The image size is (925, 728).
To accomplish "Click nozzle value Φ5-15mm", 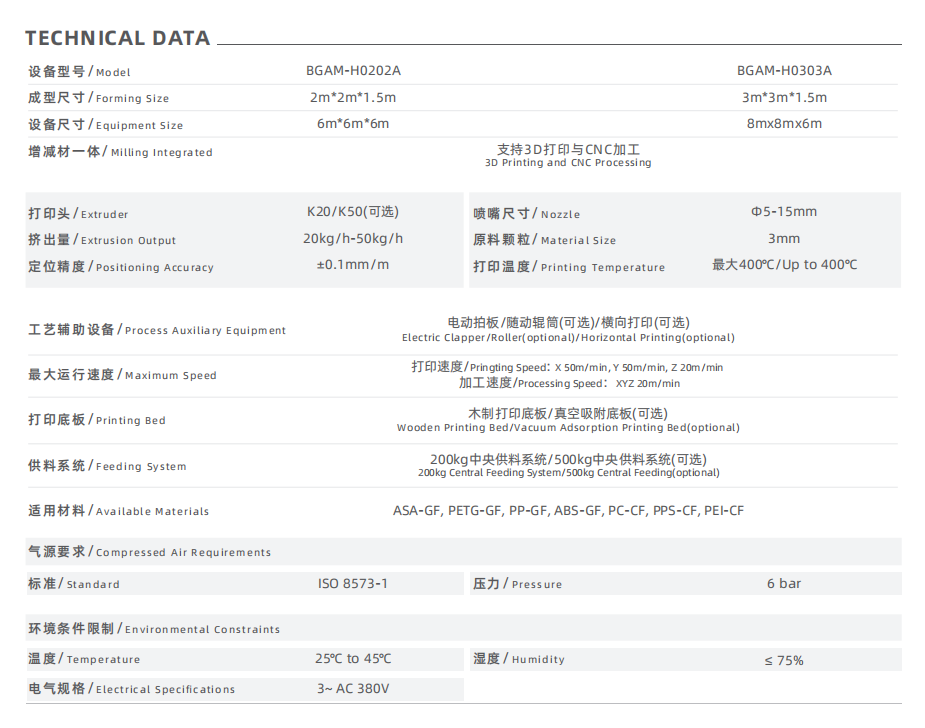I will (784, 212).
